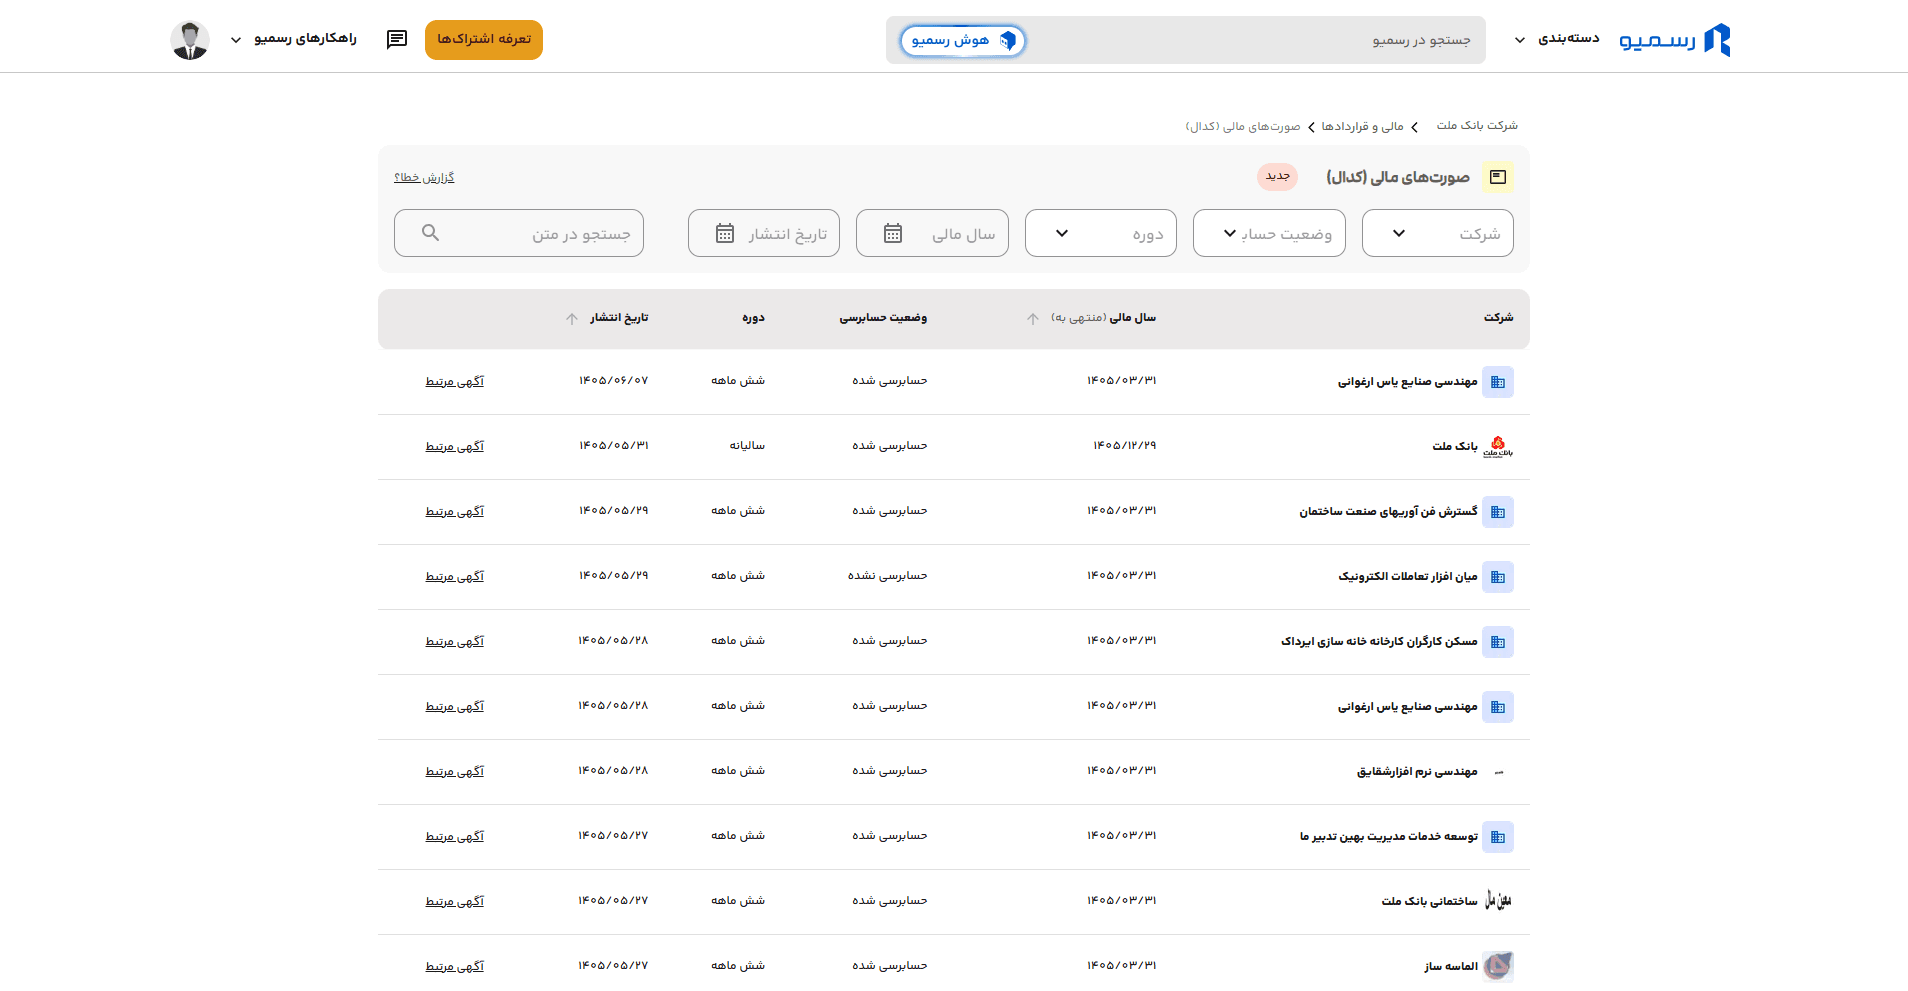Click the حسابرسی نشده status cell

(888, 576)
